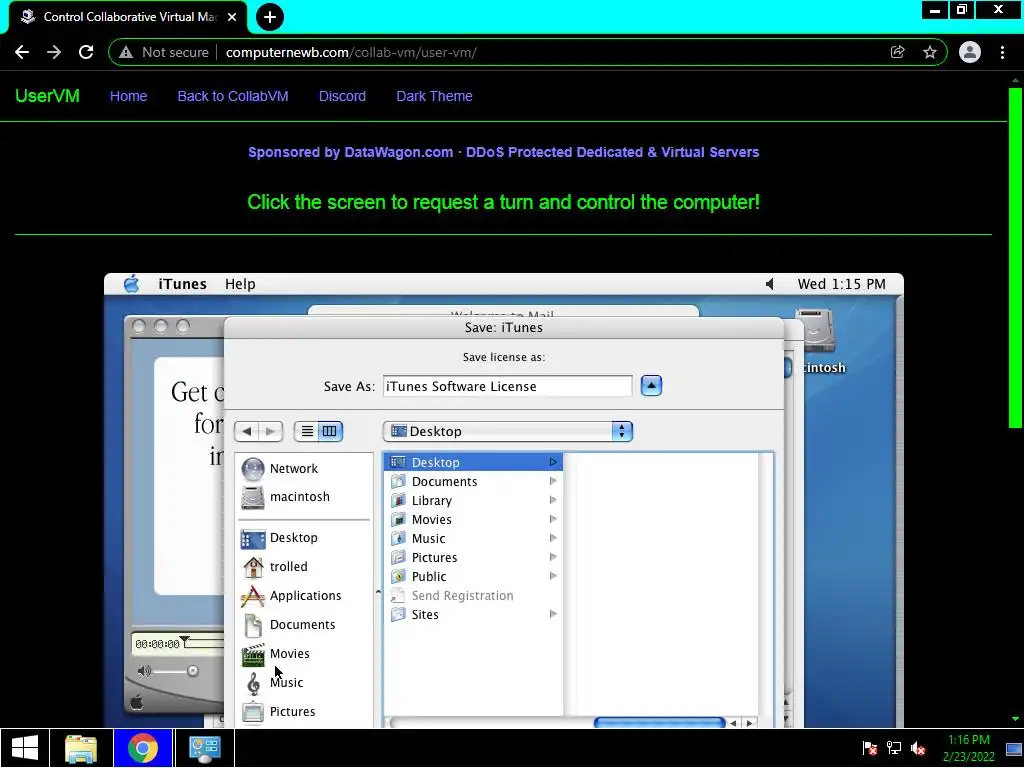Open the macintosh hard drive desktop icon
1024x768 pixels.
[816, 332]
